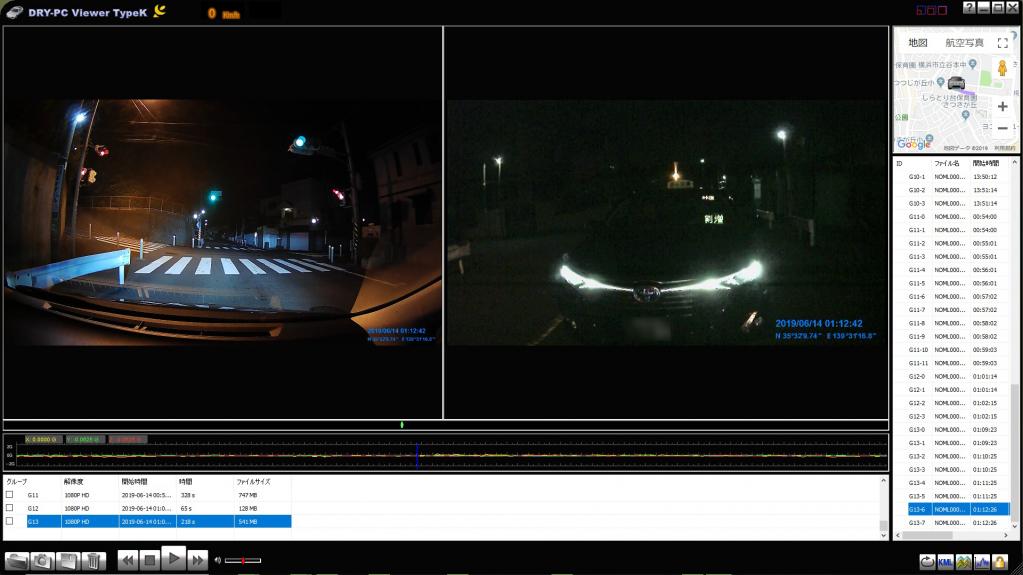The width and height of the screenshot is (1023, 575).
Task: Select the G11 group row
Action: [x=159, y=495]
